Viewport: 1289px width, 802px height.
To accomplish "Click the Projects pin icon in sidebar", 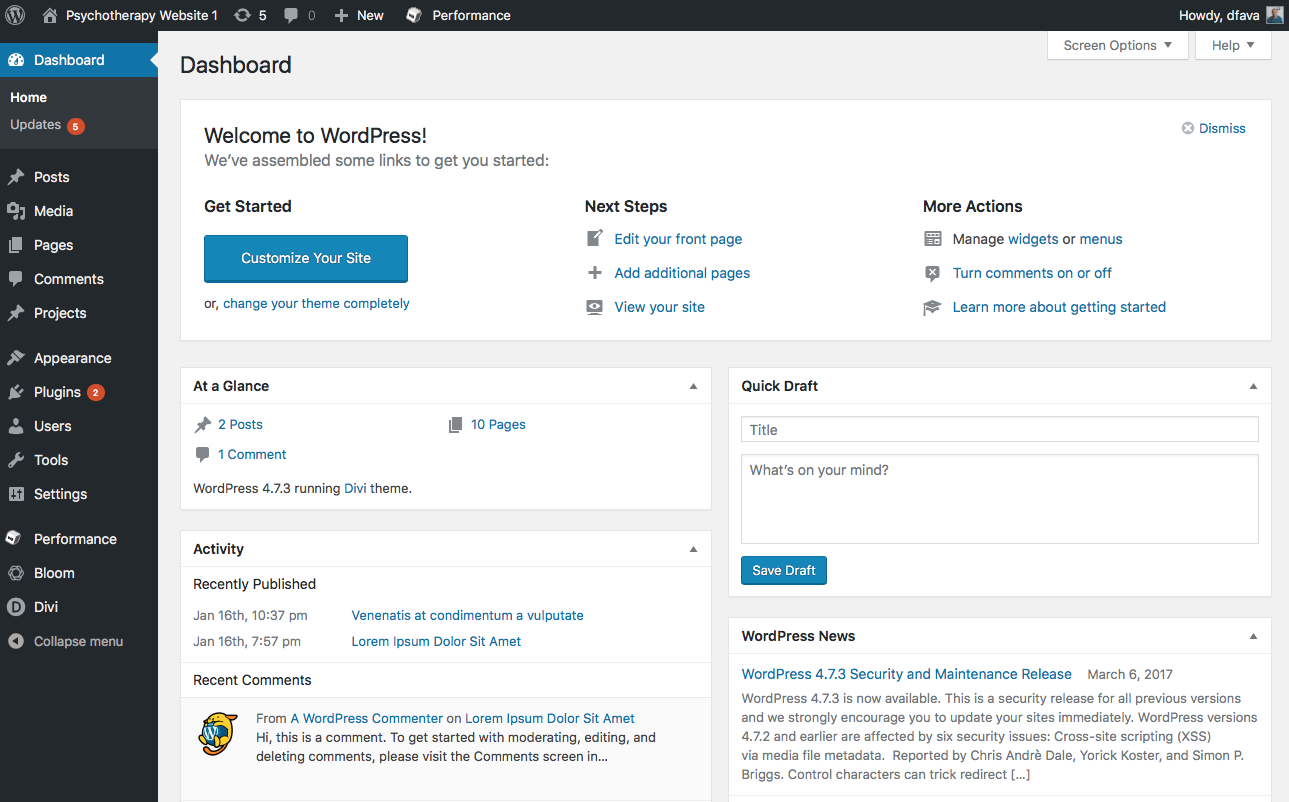I will 16,313.
